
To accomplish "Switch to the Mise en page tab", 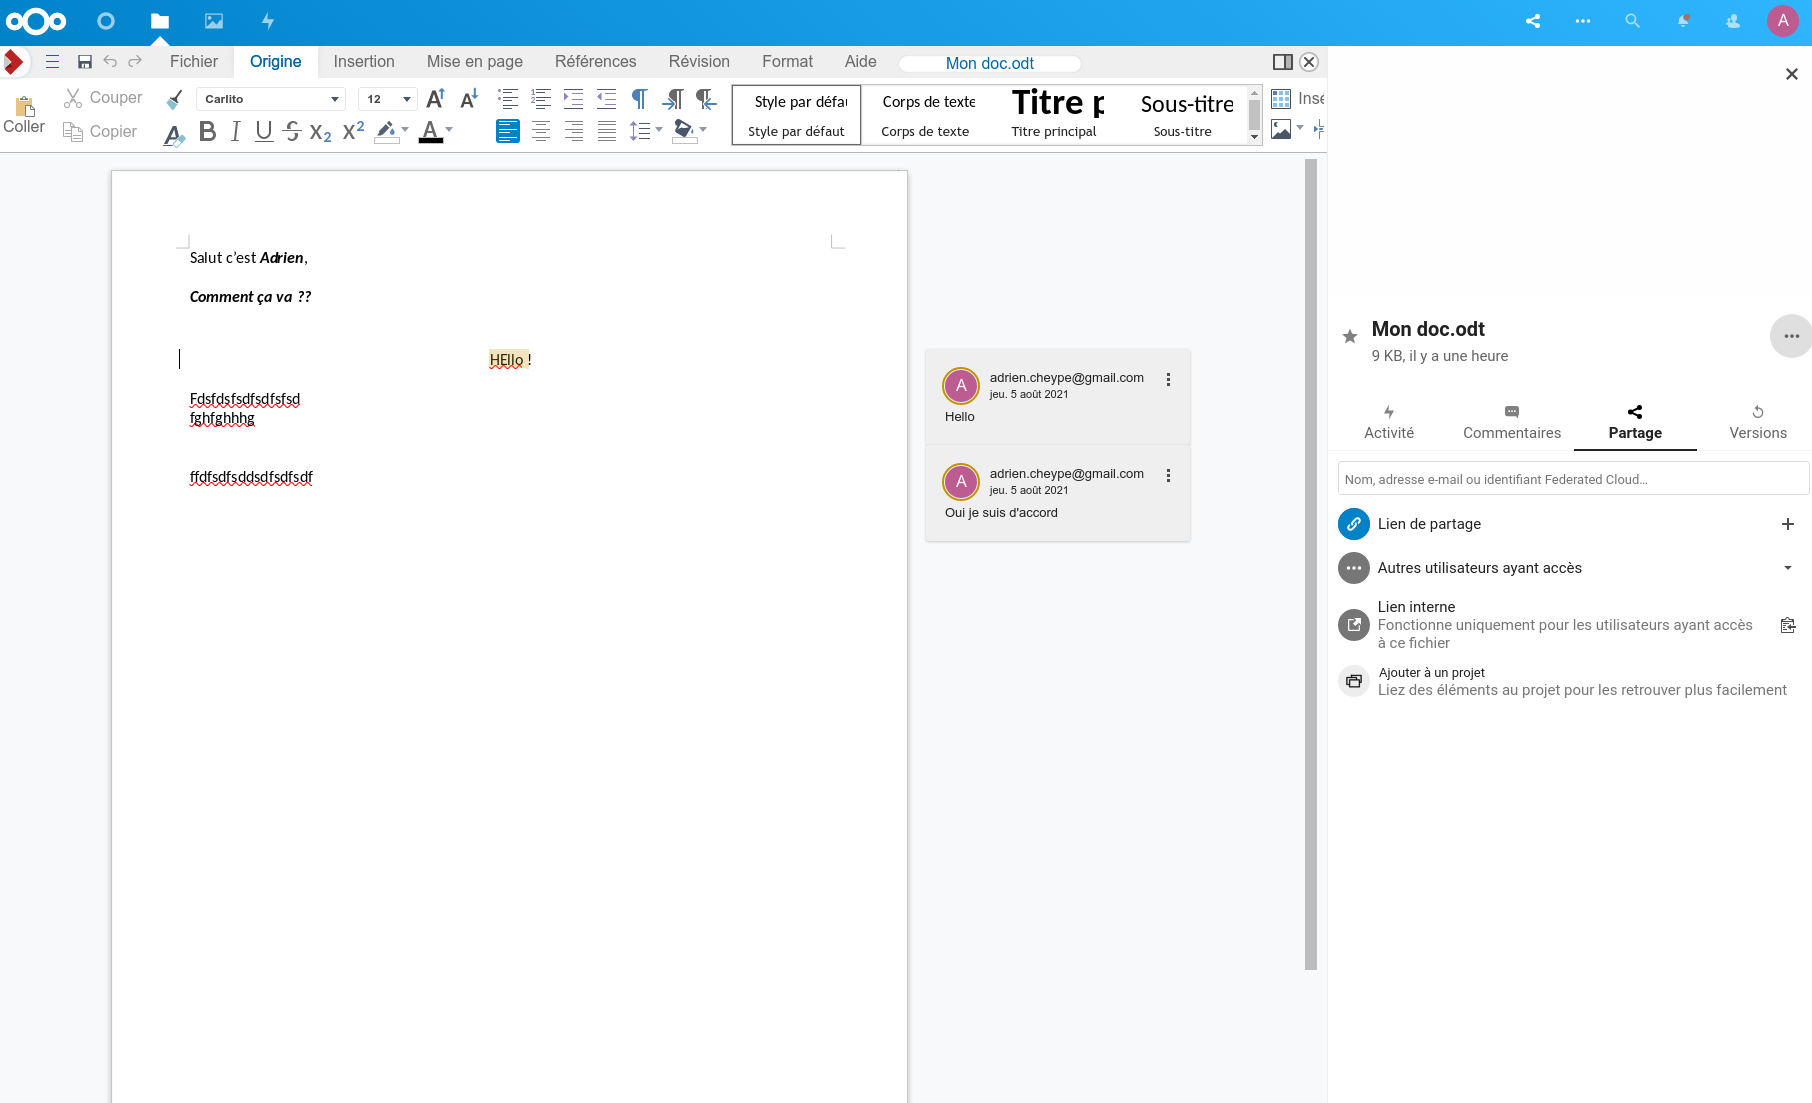I will 475,62.
